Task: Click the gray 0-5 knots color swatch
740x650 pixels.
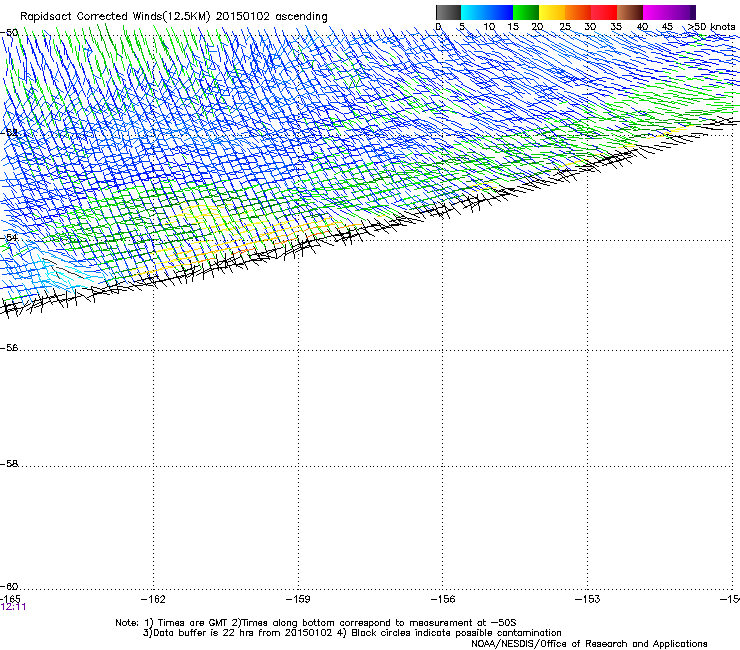Action: click(448, 12)
